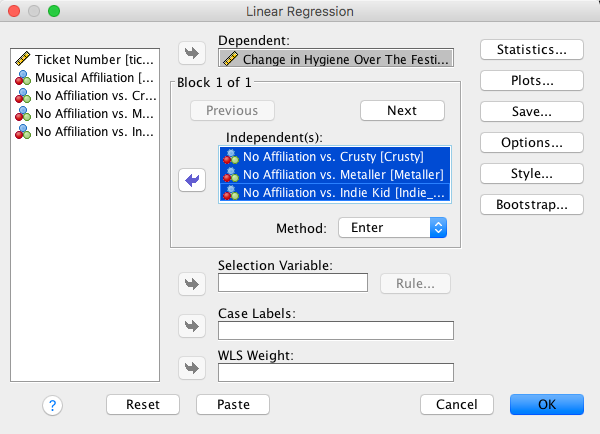Viewport: 600px width, 434px height.
Task: Click inside the Selection Variable field
Action: [292, 283]
